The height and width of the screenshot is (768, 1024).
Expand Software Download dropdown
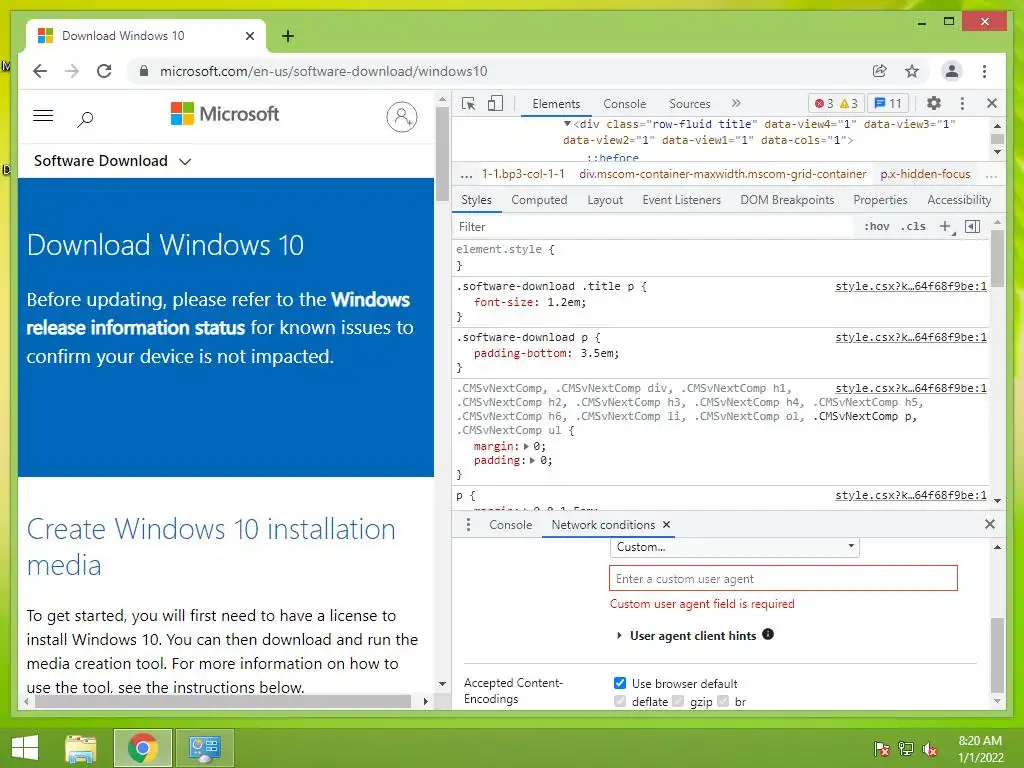point(112,161)
